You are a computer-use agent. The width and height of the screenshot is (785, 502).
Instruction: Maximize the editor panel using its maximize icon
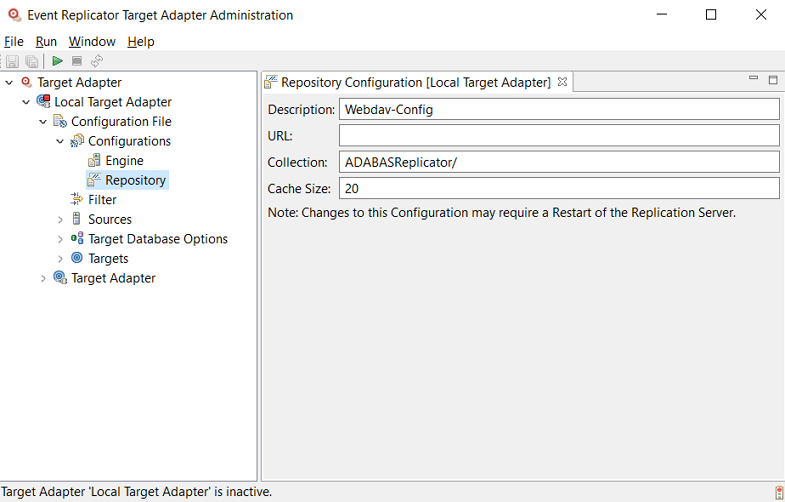[773, 79]
